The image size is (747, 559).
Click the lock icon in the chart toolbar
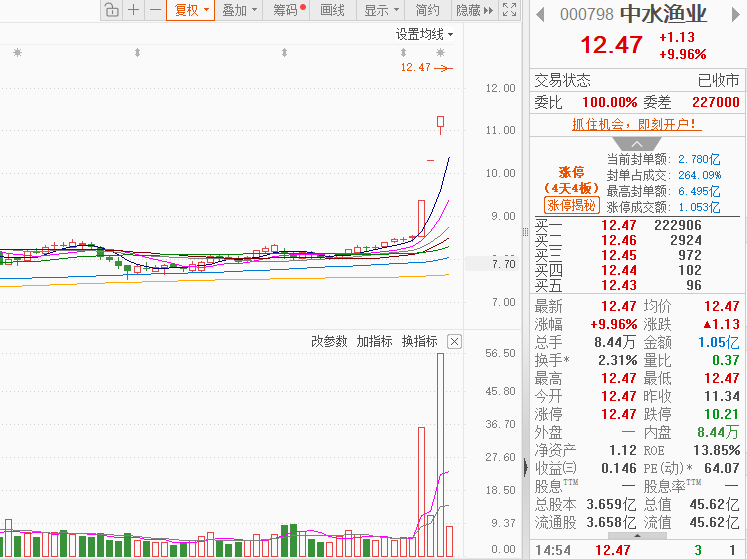[111, 10]
